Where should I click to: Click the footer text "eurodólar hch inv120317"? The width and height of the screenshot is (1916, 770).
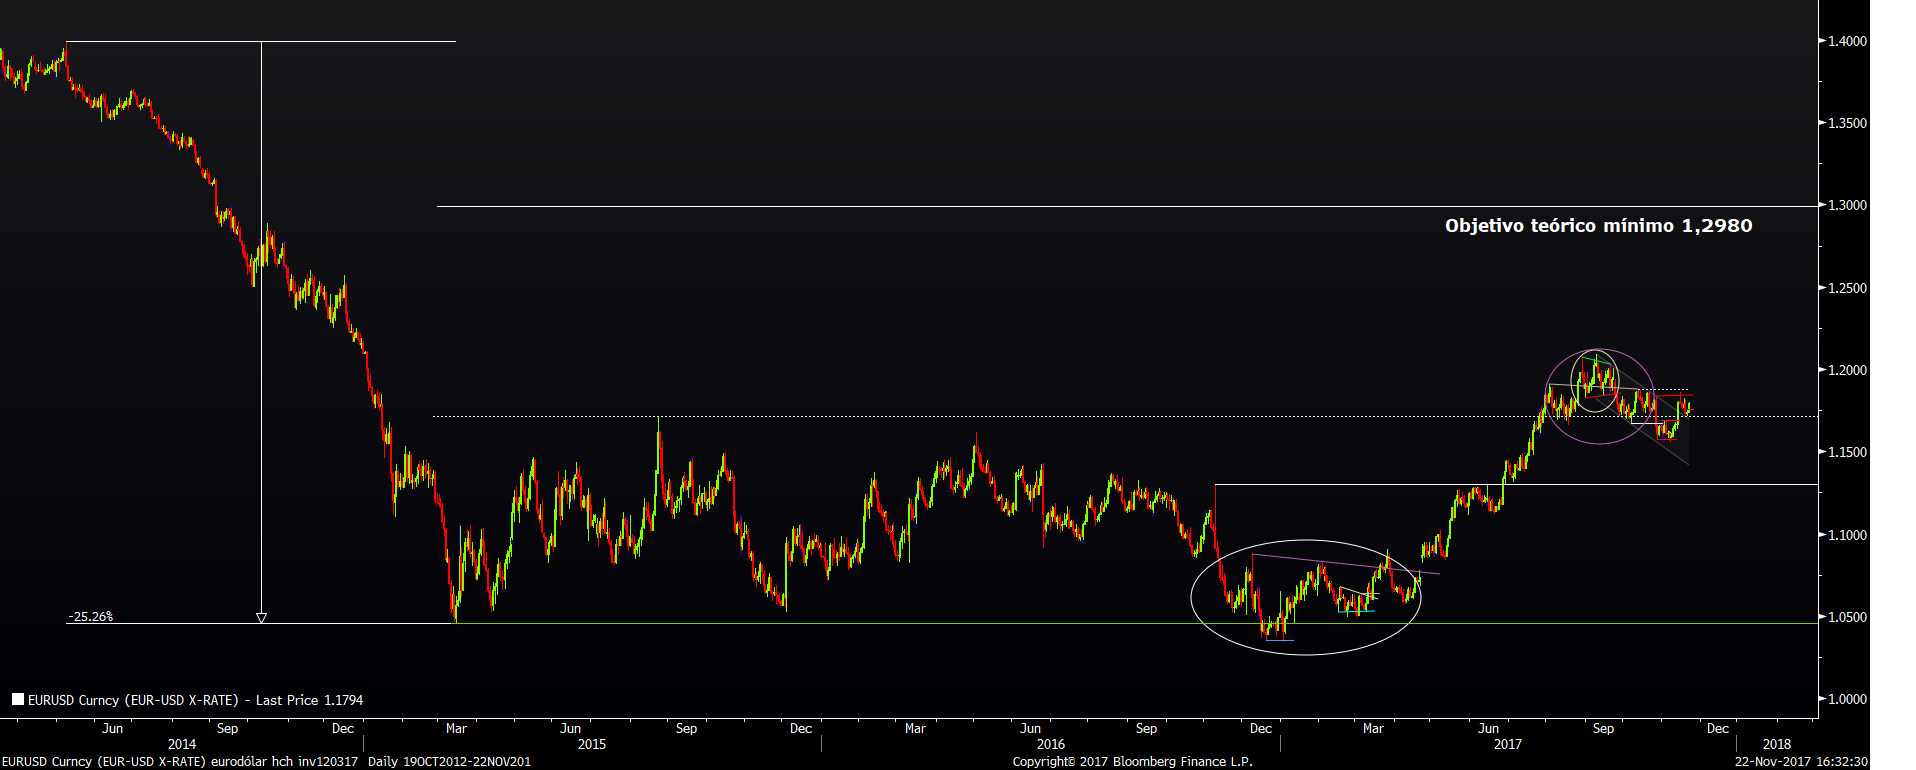click(x=284, y=762)
